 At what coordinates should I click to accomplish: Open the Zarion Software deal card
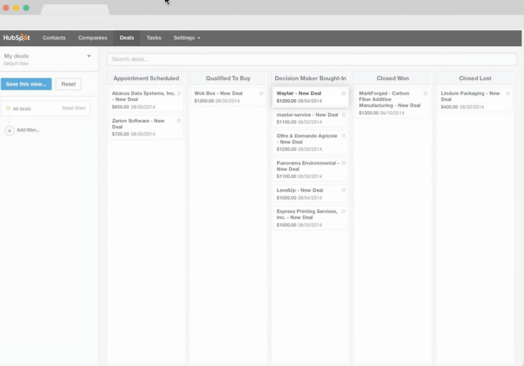[x=146, y=127]
